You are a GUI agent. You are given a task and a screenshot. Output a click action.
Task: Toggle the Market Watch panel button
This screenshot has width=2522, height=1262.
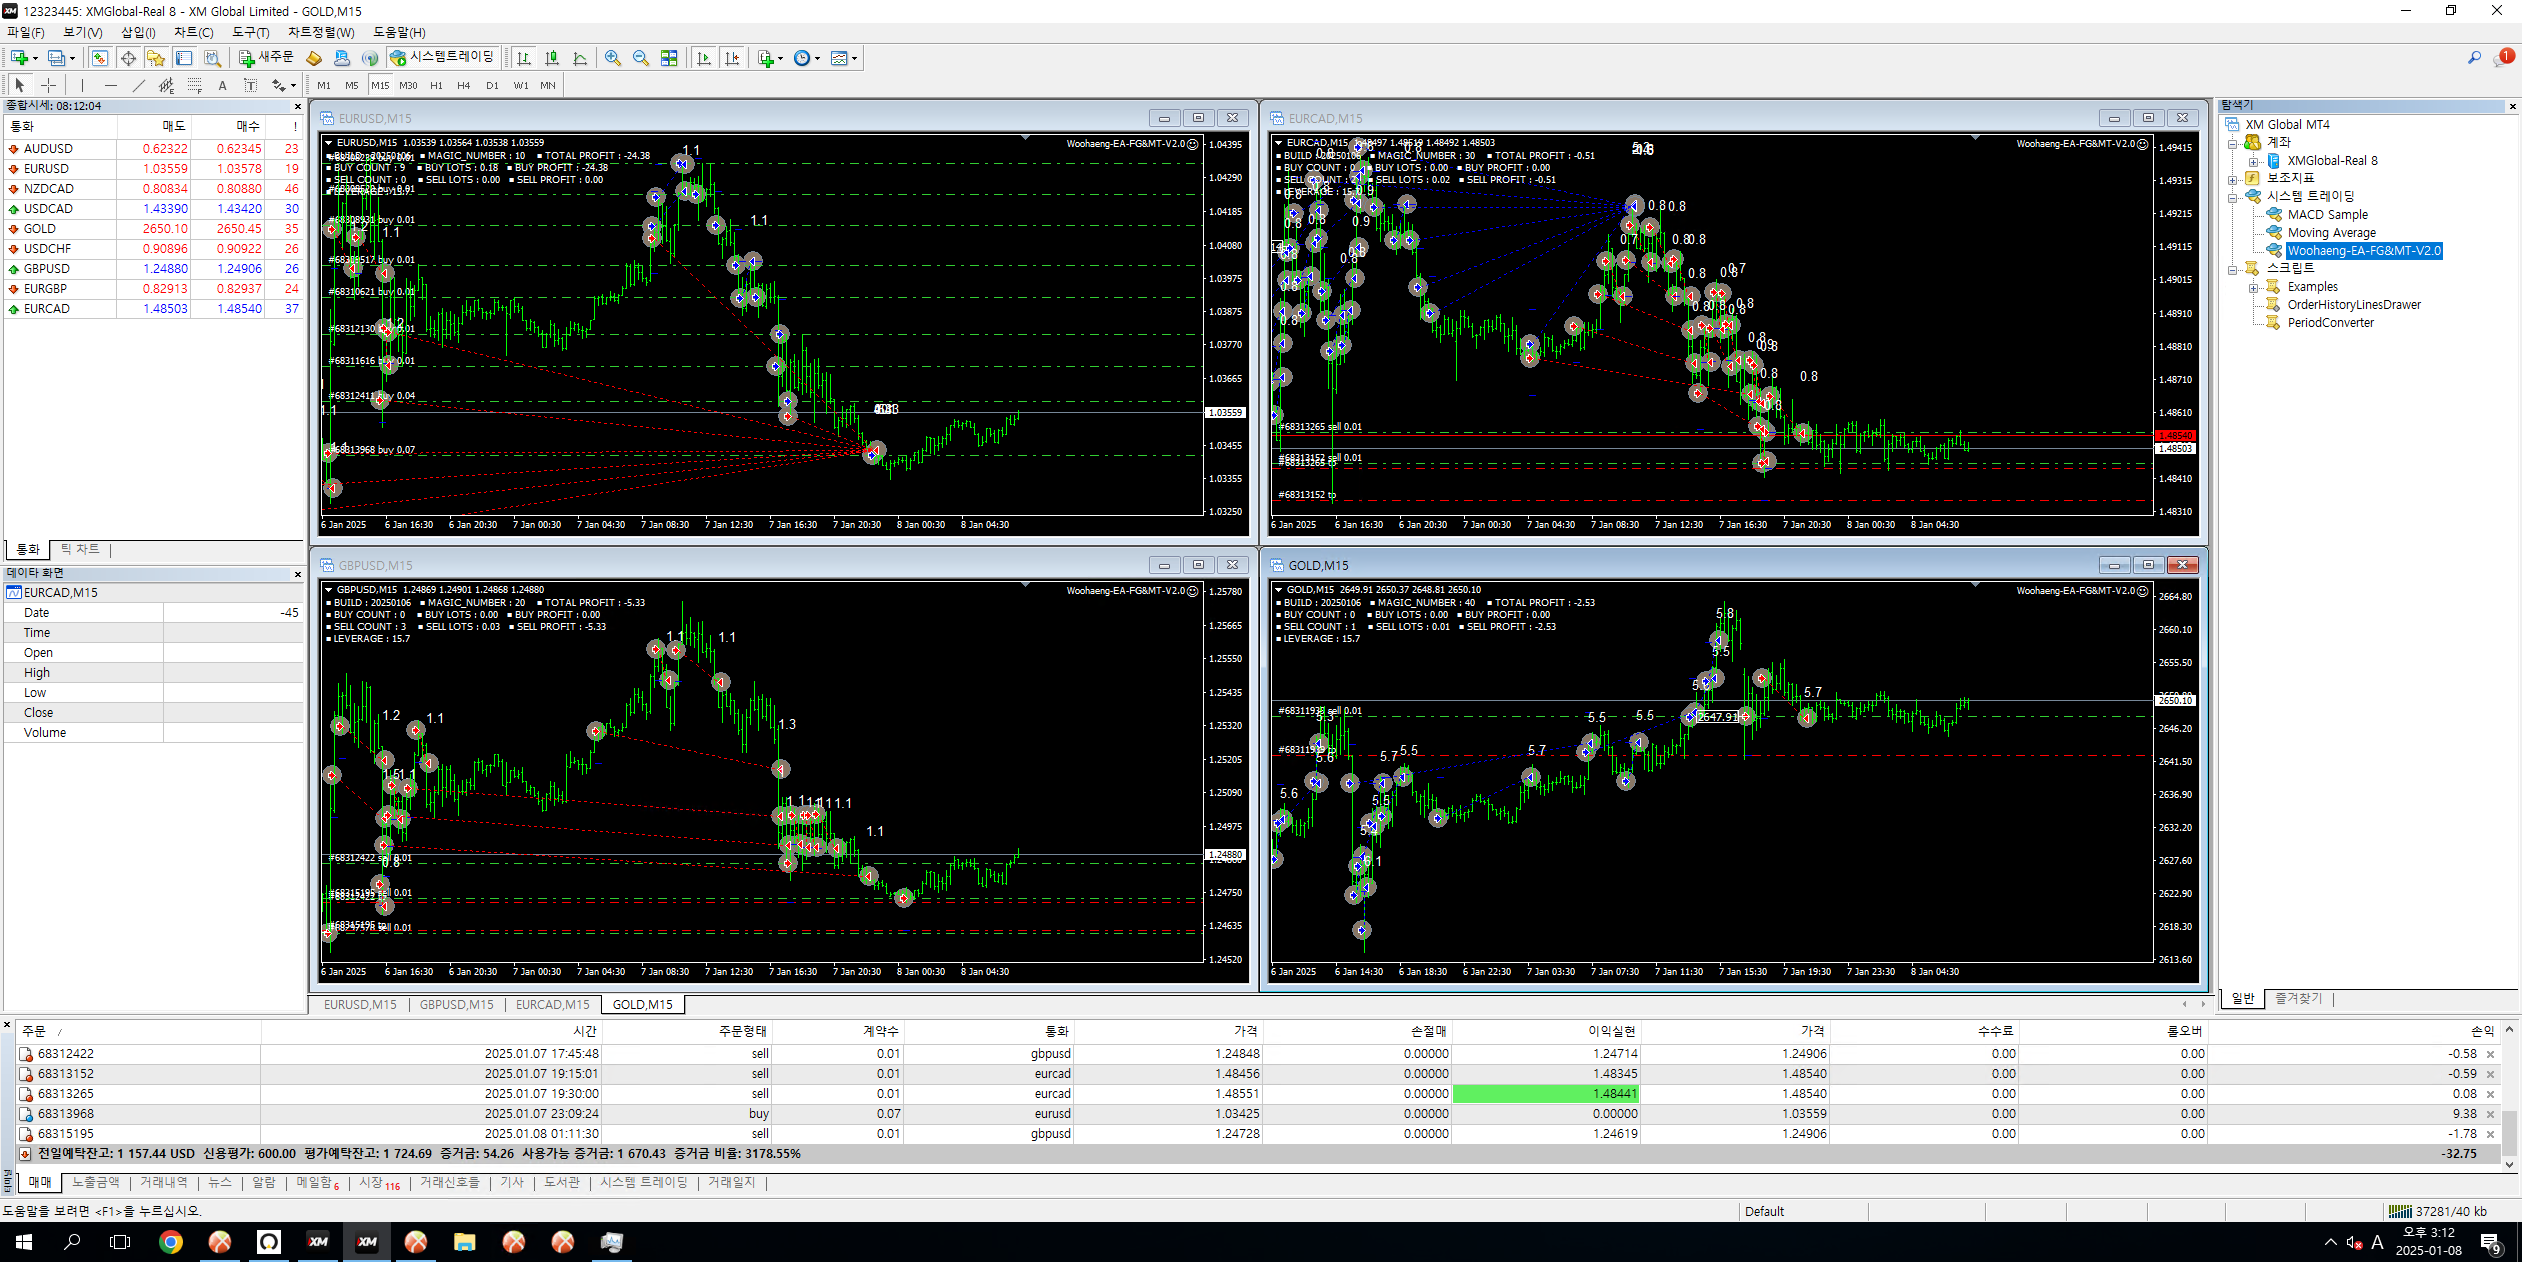coord(100,59)
